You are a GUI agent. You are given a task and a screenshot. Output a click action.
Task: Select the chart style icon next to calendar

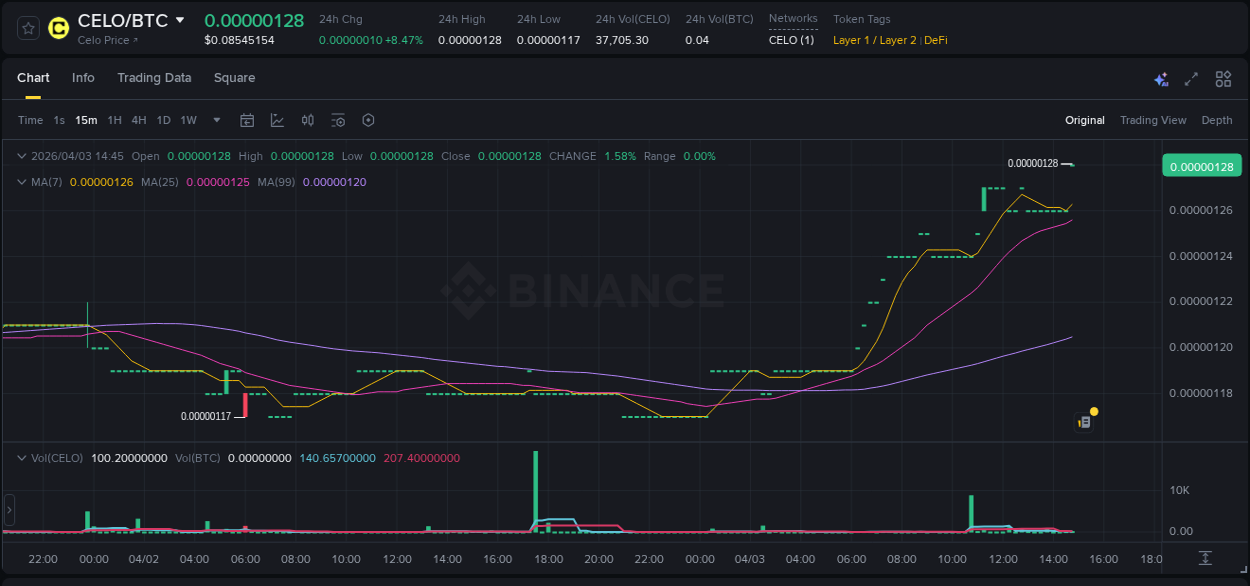point(277,120)
